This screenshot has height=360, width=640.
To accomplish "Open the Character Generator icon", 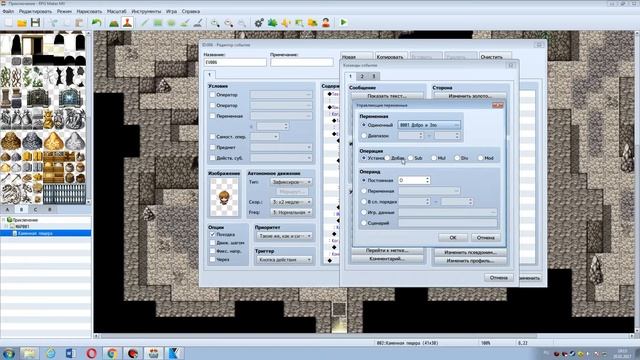I will tap(326, 23).
